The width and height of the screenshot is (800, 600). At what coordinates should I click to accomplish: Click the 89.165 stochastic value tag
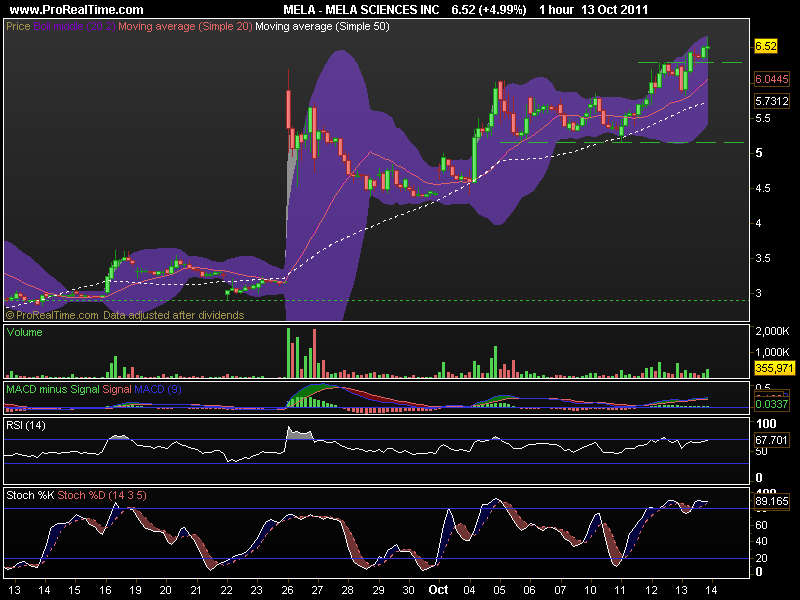pos(771,501)
